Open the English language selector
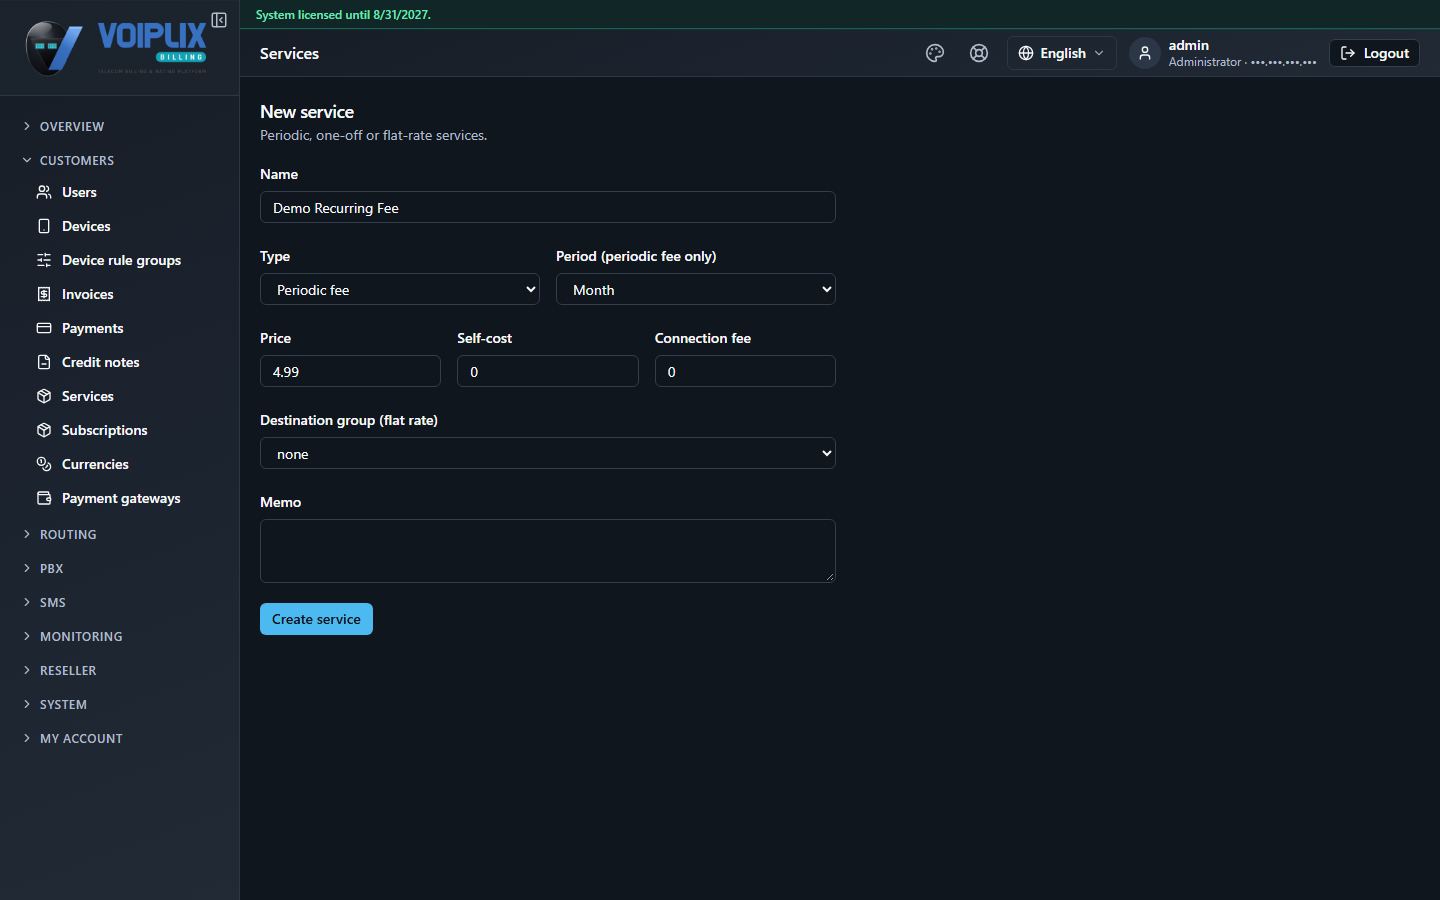Screen dimensions: 1440x900 click(1061, 53)
